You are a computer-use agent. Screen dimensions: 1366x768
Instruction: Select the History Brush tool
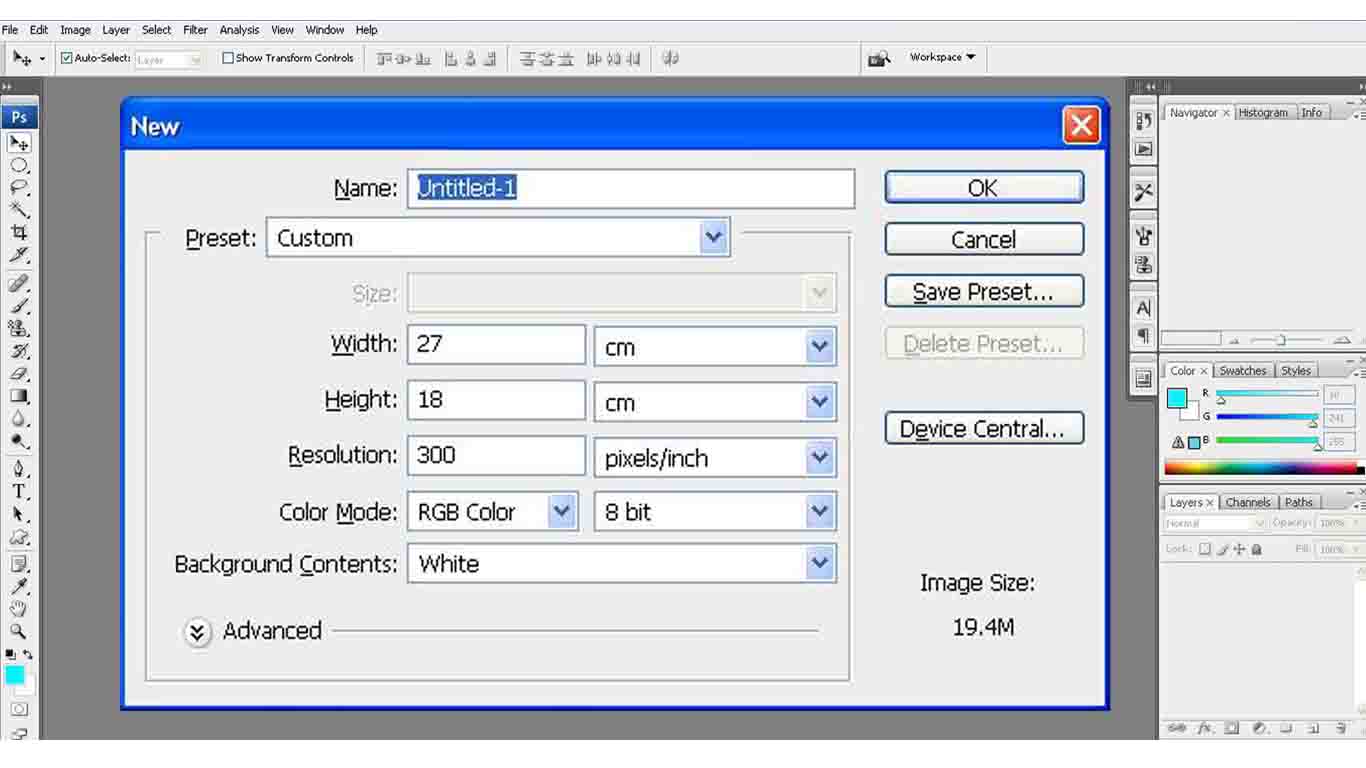(19, 351)
